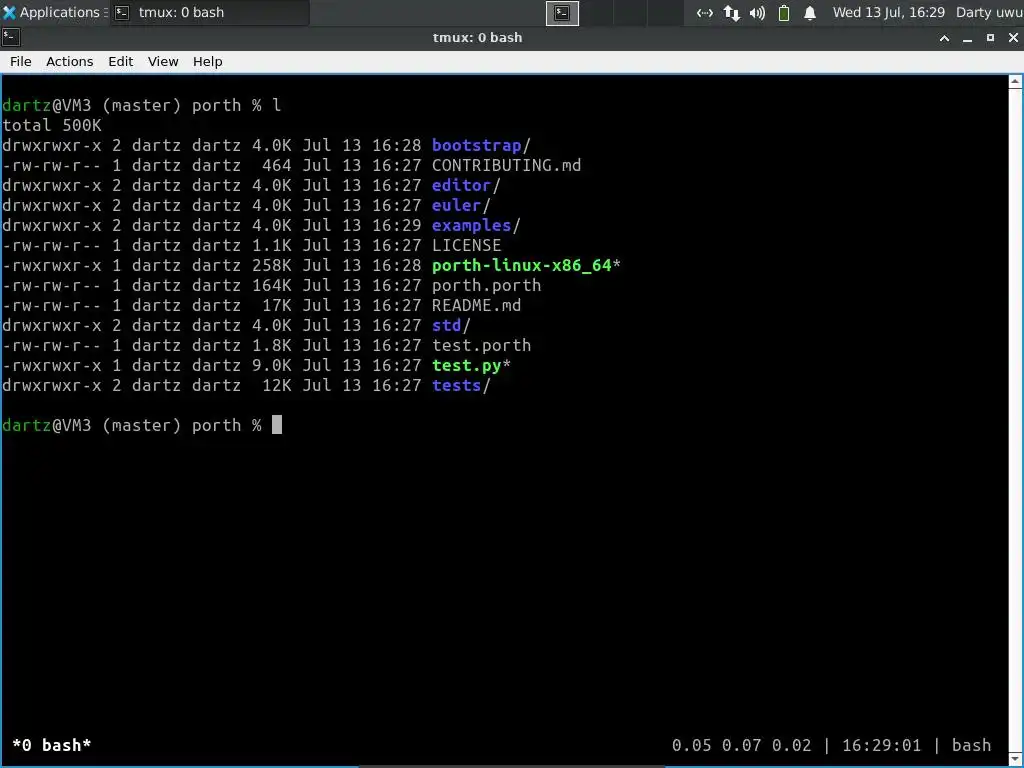Image resolution: width=1024 pixels, height=768 pixels.
Task: Click the terminal cursor at the prompt
Action: pyautogui.click(x=277, y=424)
